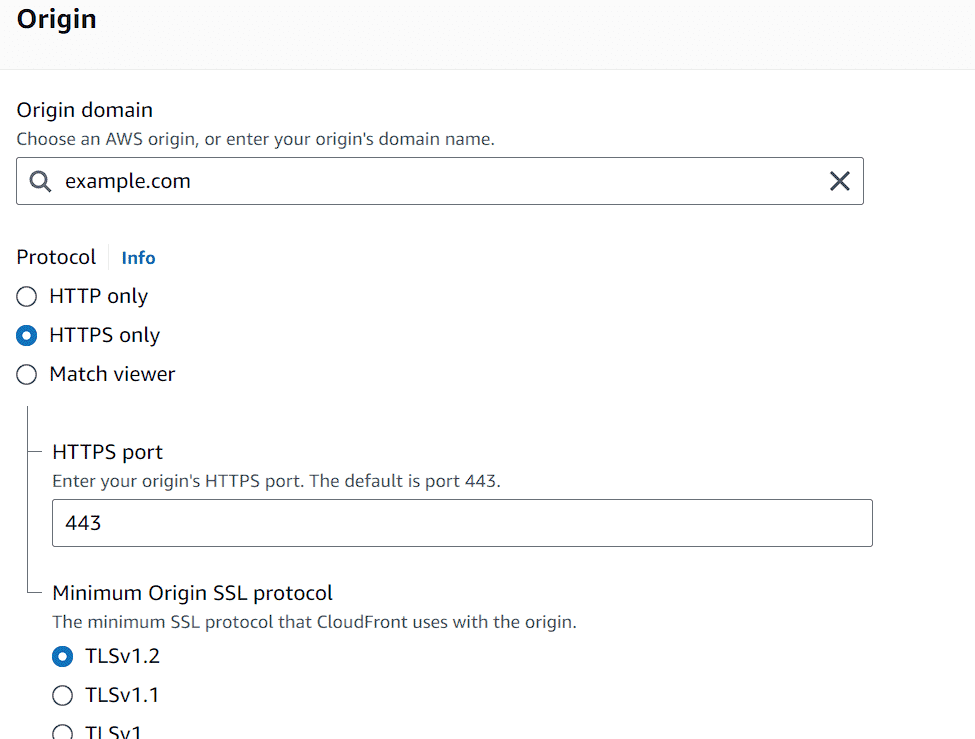Open the Info link next to Protocol
The image size is (975, 739).
(138, 257)
